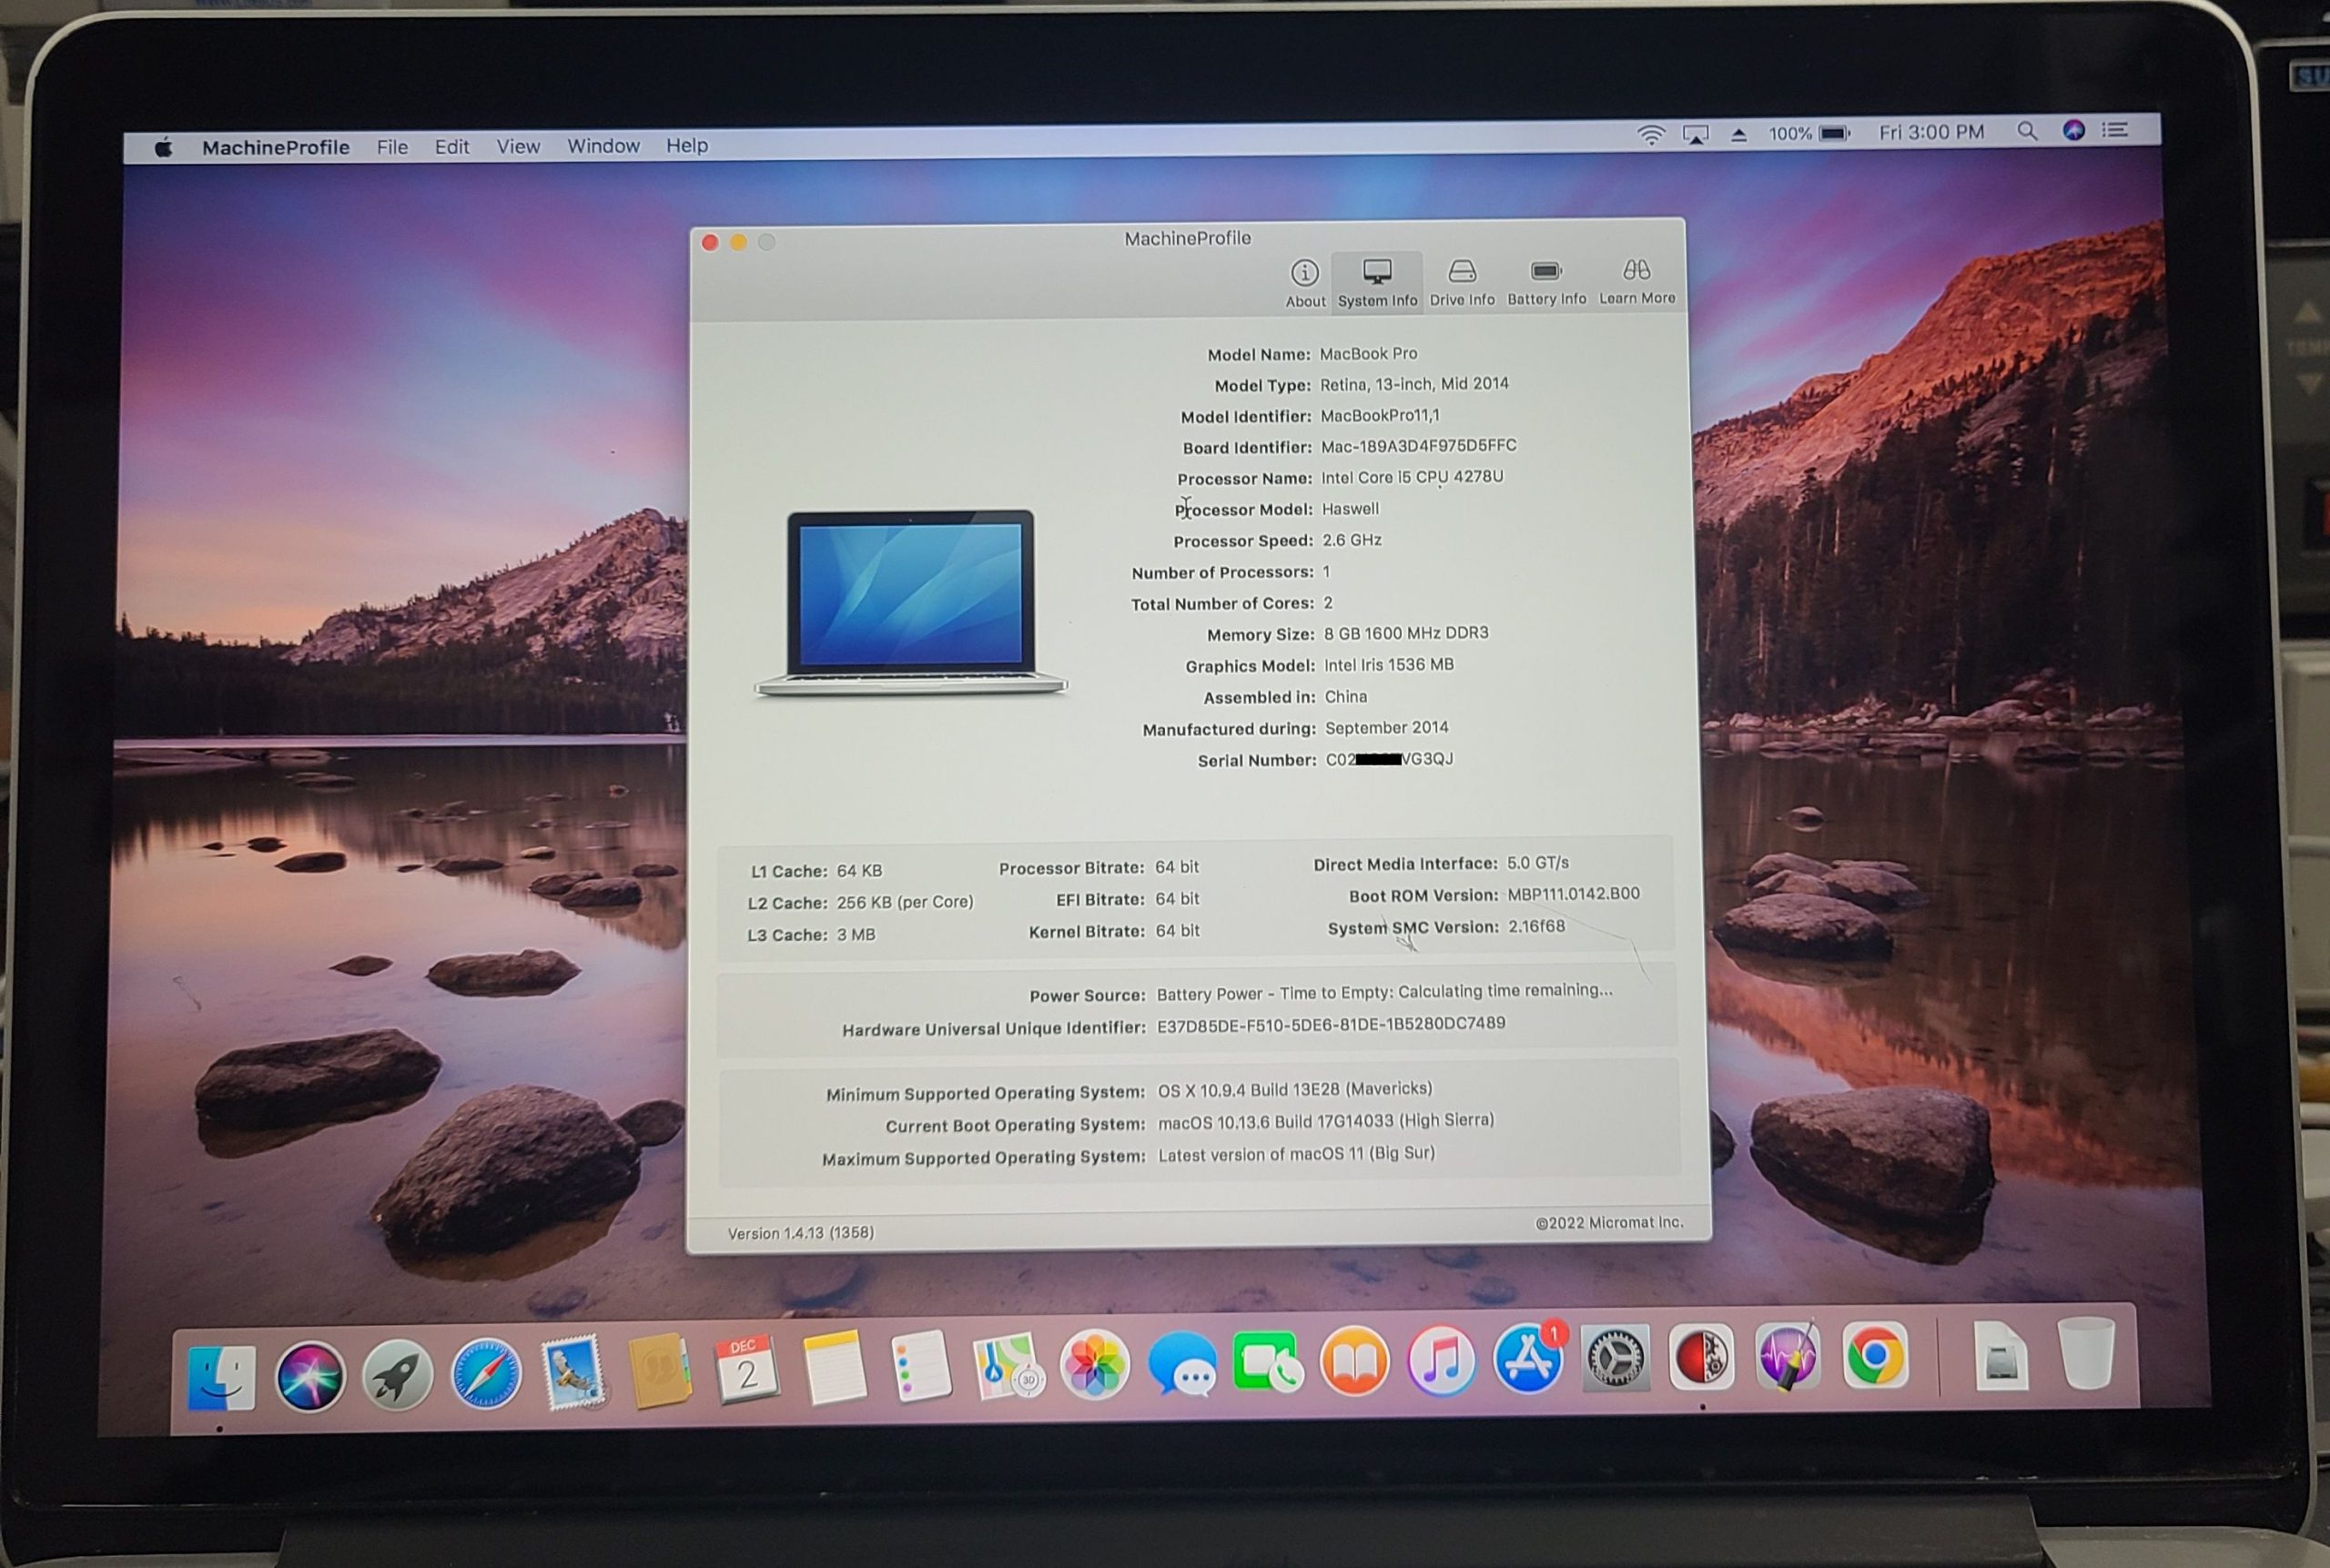
Task: Open the Notification Center icon
Action: pyautogui.click(x=2114, y=130)
